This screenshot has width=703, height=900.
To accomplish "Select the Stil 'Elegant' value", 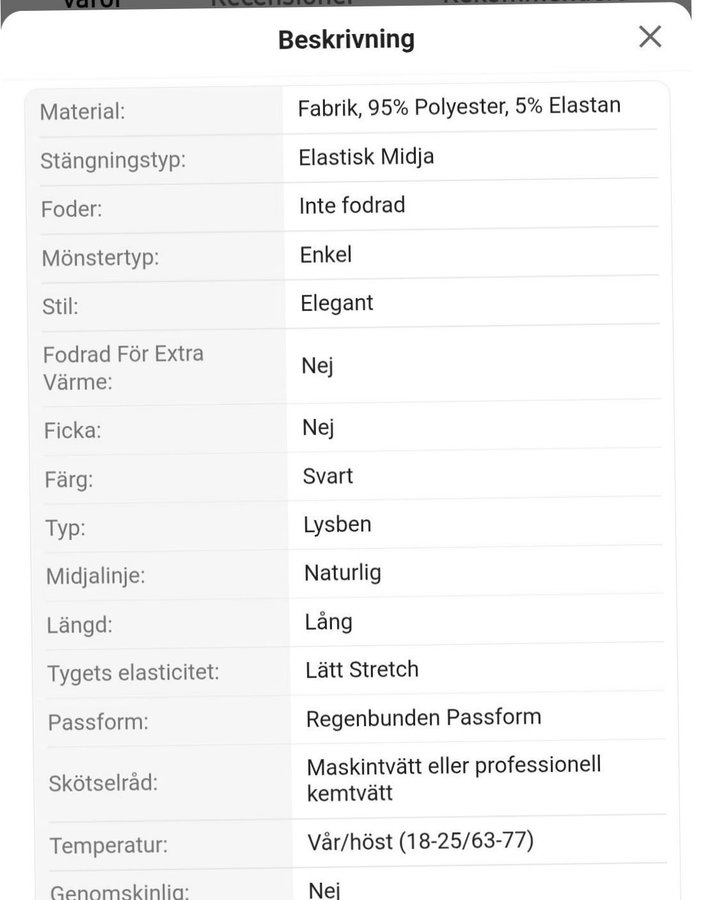I will [337, 303].
